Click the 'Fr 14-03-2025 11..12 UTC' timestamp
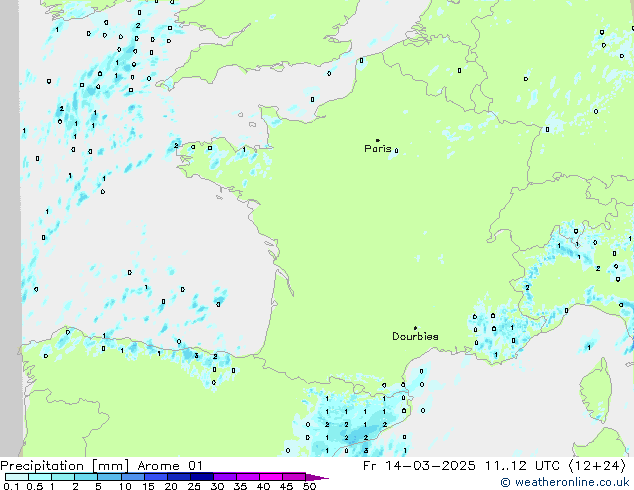The image size is (634, 490). coord(461,466)
